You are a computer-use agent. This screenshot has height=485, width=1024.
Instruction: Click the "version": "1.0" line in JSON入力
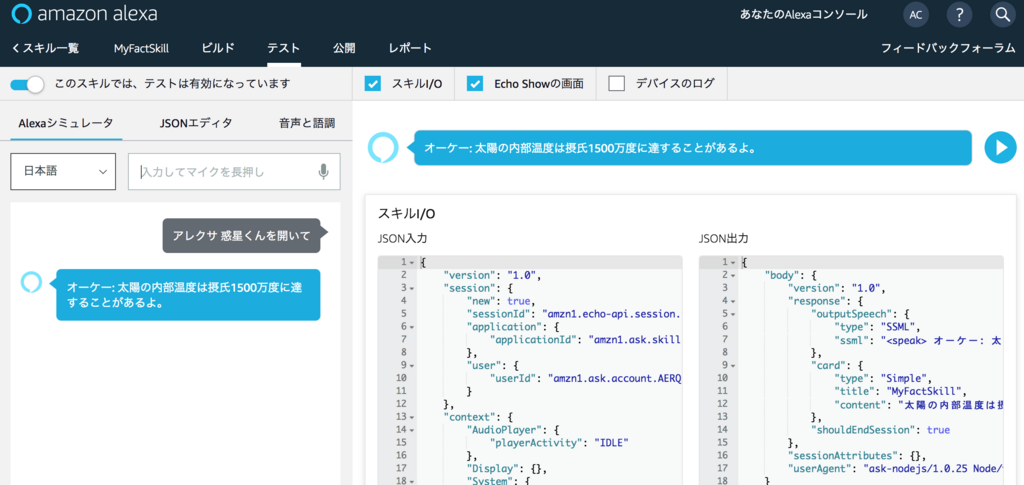pyautogui.click(x=492, y=275)
